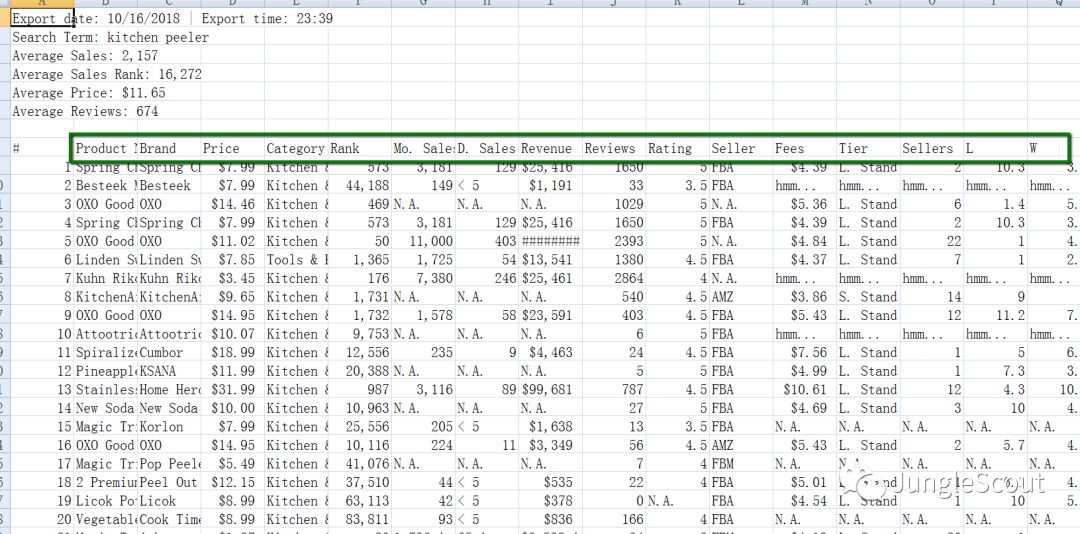Select the 'Pop Peele' brand cell

pyautogui.click(x=169, y=464)
